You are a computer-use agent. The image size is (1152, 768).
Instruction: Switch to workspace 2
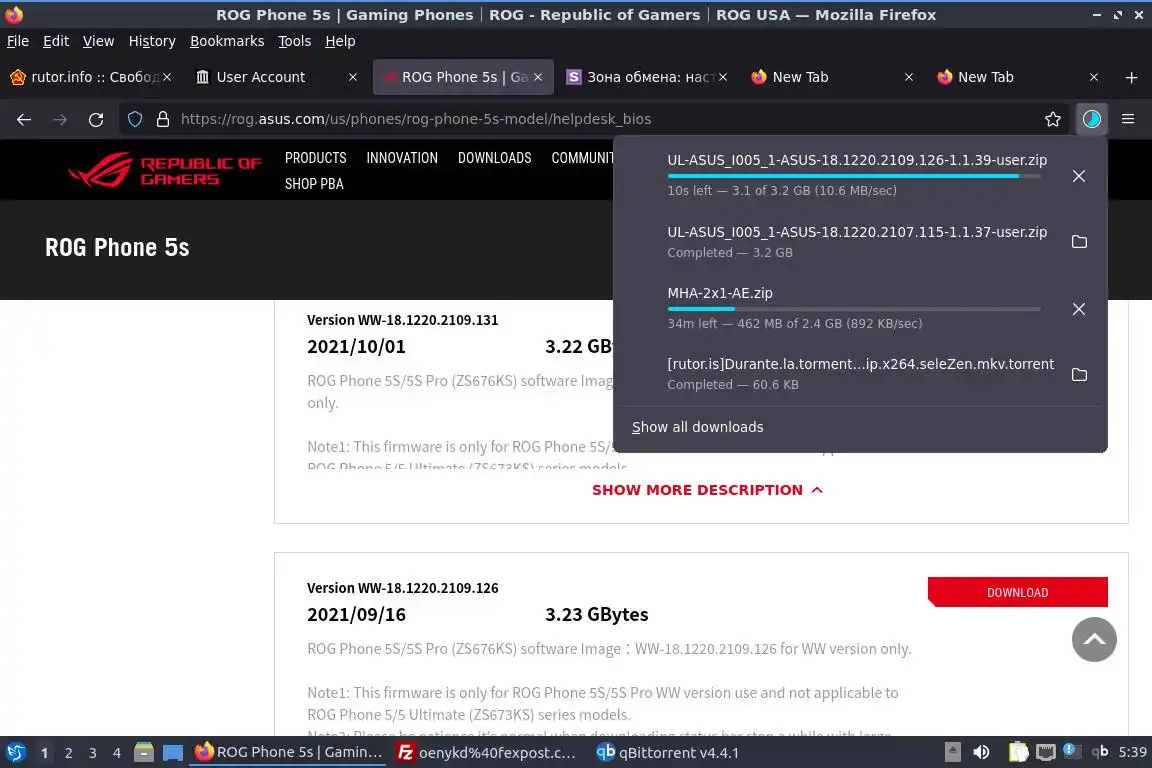(68, 753)
